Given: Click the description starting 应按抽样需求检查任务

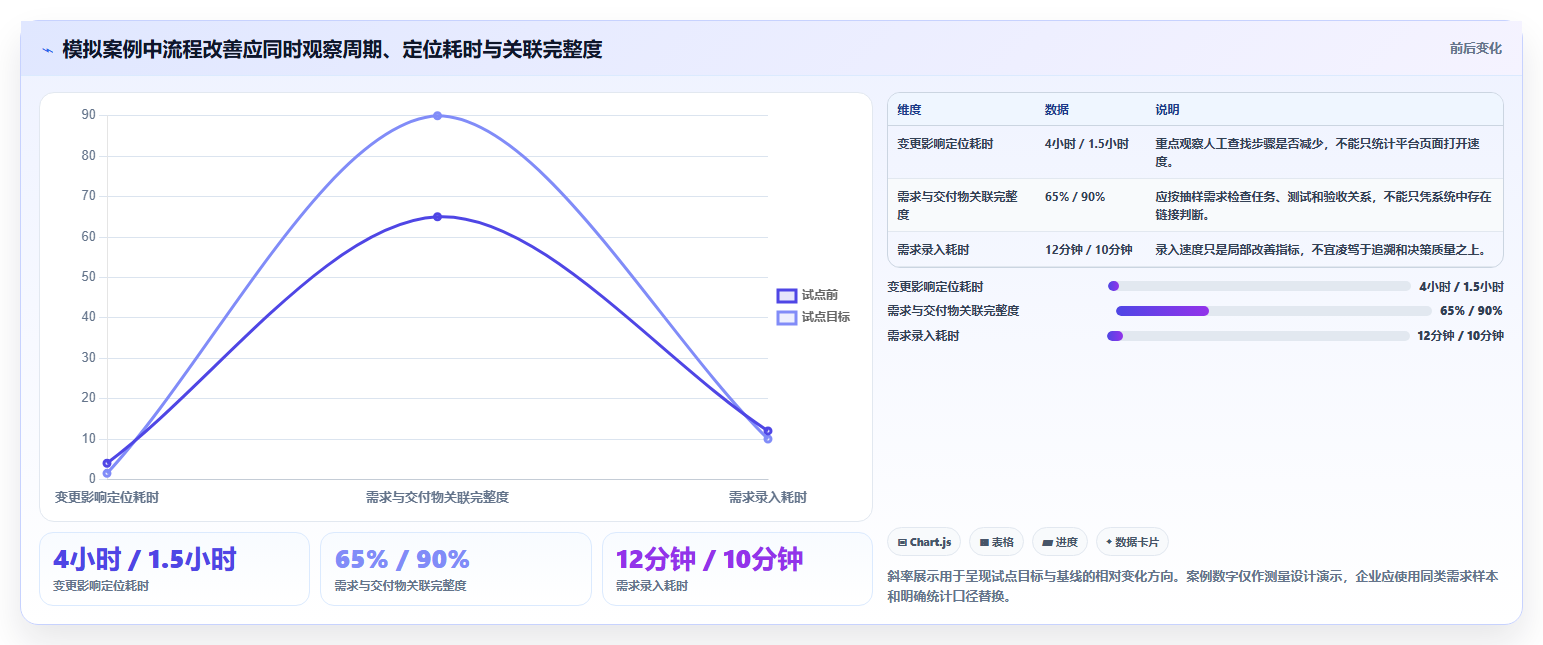Looking at the screenshot, I should click(1323, 205).
